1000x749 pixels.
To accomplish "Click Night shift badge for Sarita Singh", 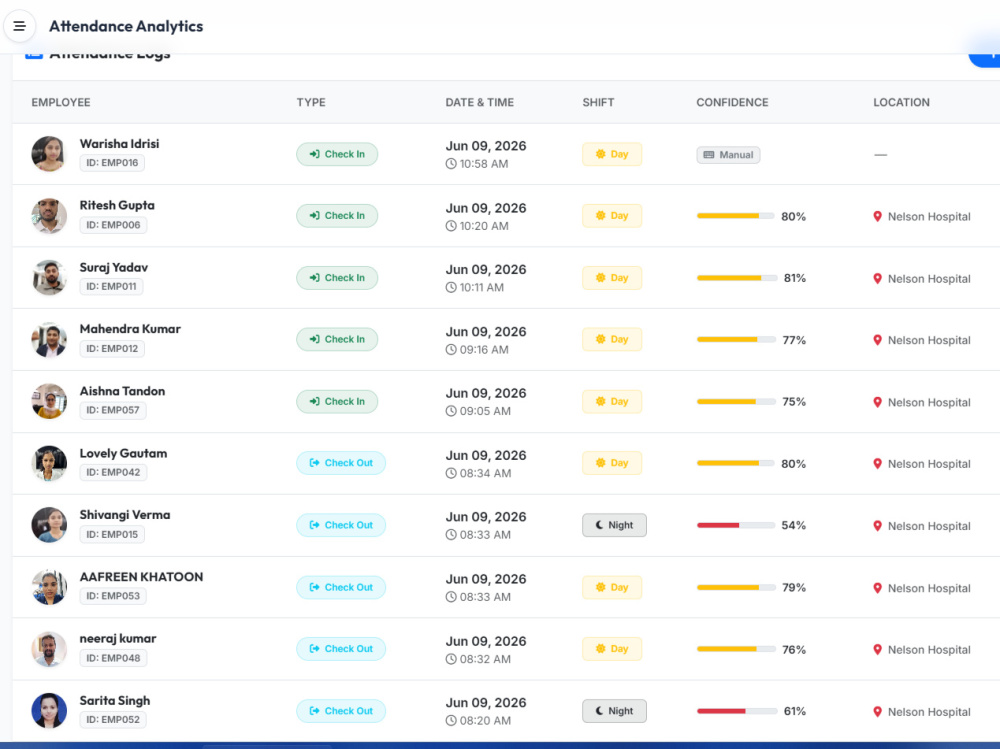I will coord(614,711).
